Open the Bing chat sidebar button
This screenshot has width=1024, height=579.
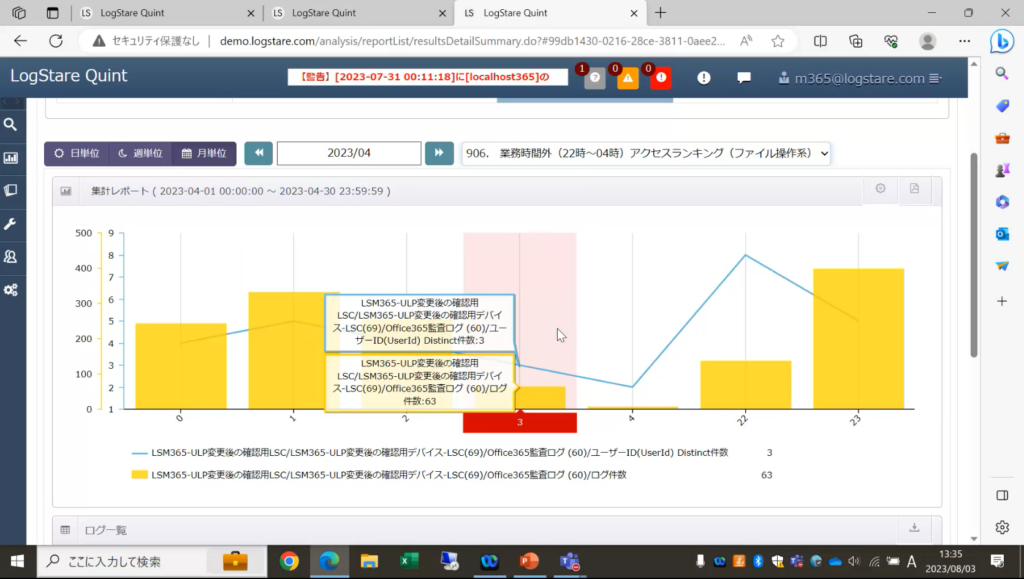click(1002, 41)
